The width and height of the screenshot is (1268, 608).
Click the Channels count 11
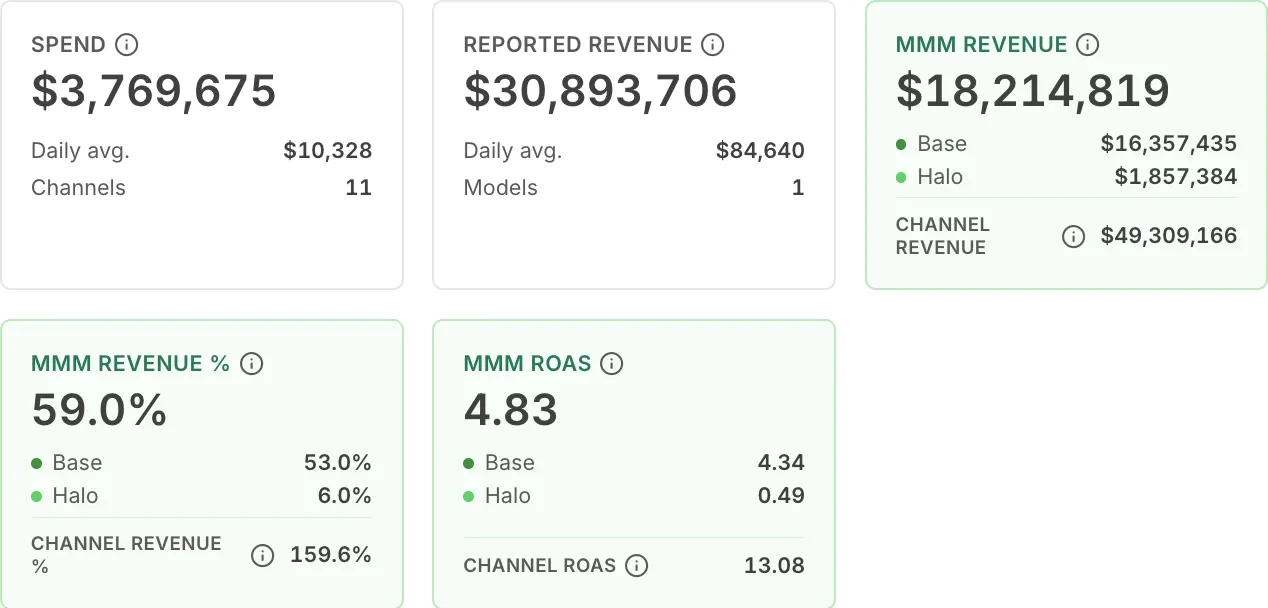pos(359,188)
